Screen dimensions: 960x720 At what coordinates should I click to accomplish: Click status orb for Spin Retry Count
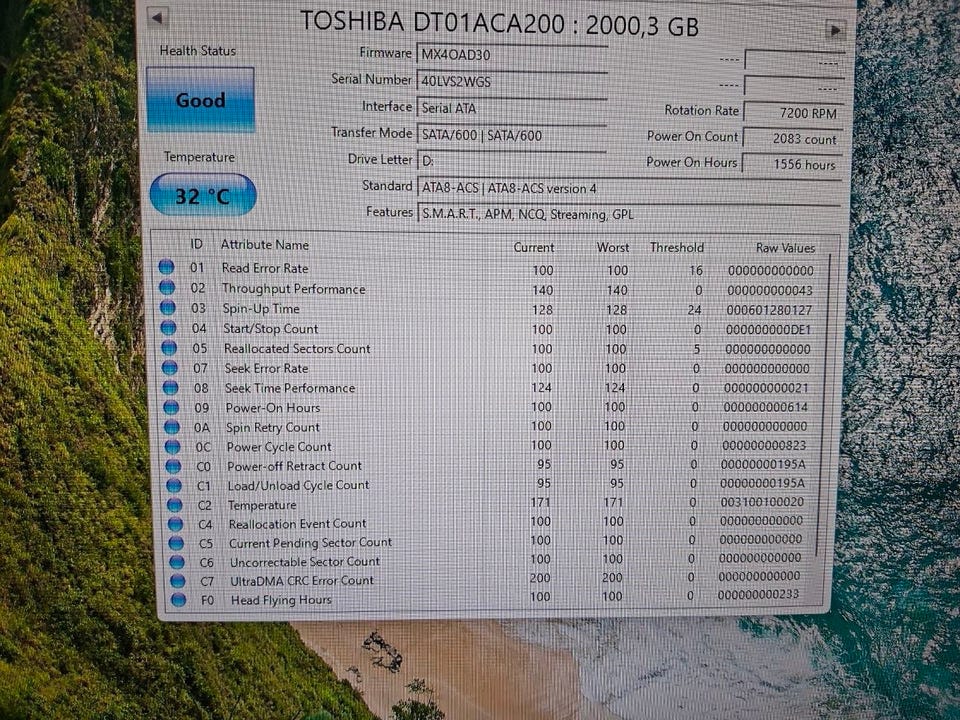pyautogui.click(x=172, y=427)
